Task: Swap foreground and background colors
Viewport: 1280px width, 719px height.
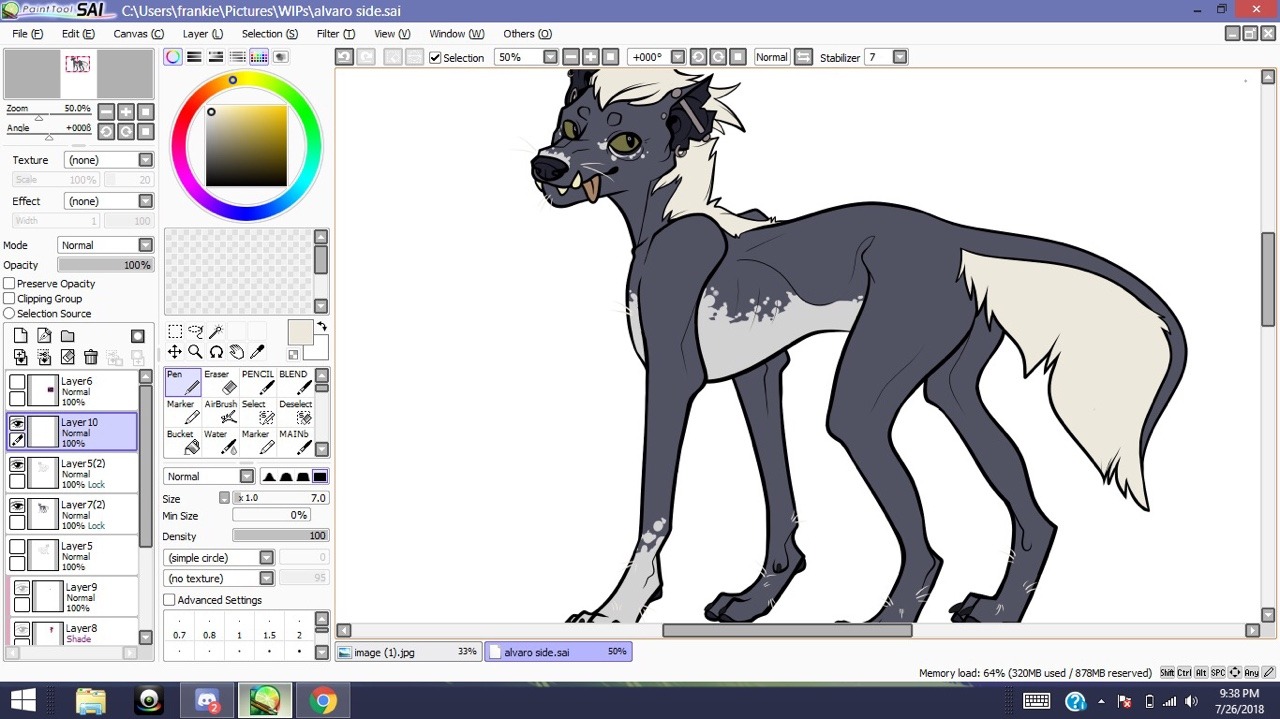Action: (x=322, y=326)
